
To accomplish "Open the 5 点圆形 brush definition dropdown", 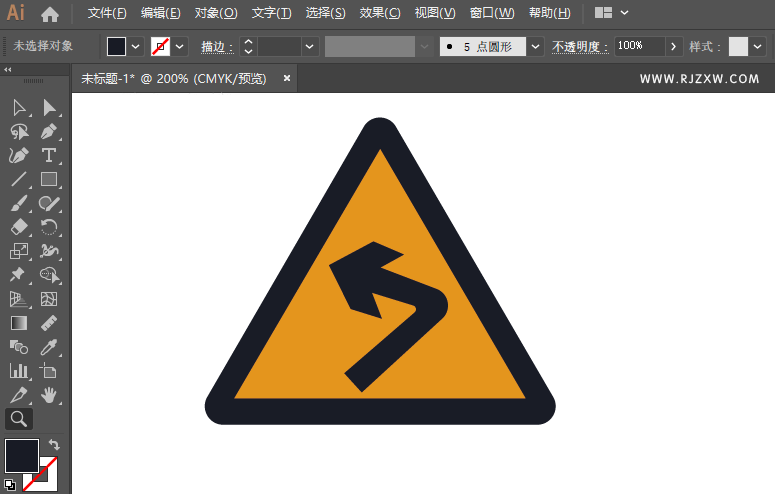I will [x=535, y=47].
